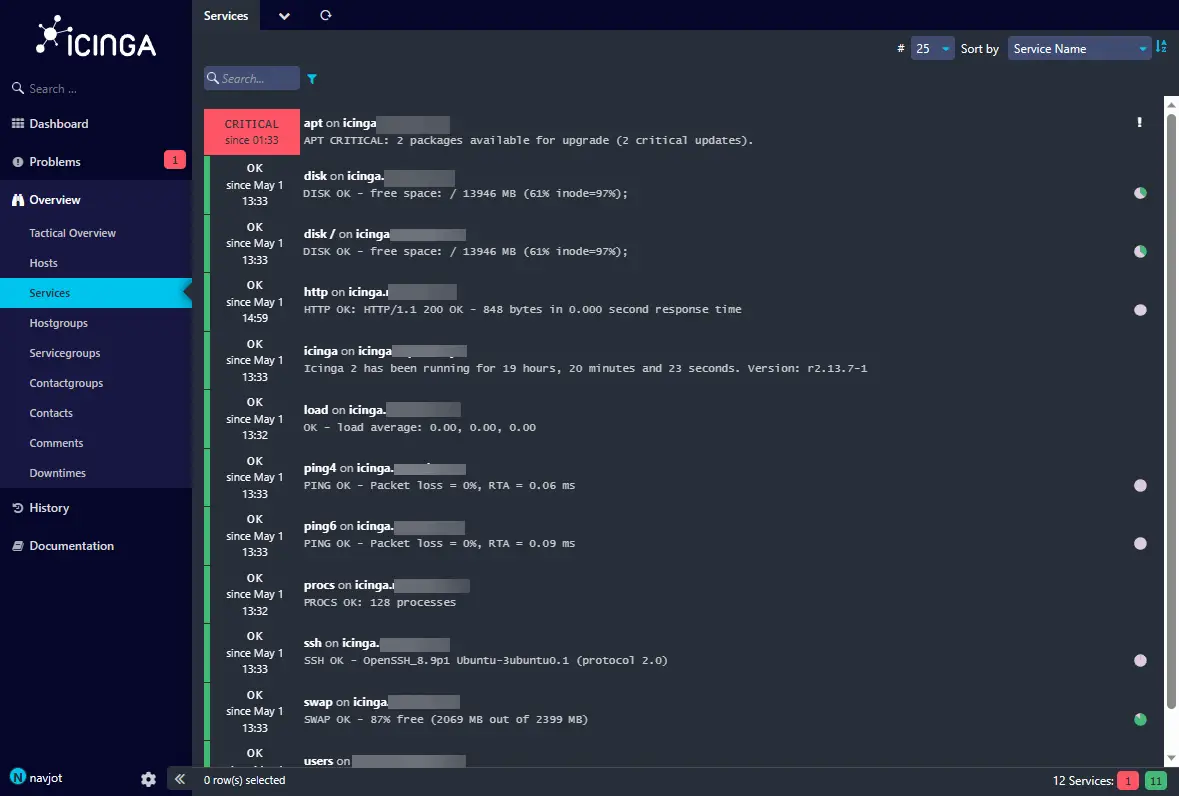The width and height of the screenshot is (1179, 796).
Task: Click the refresh icon beside Services tab
Action: tap(325, 15)
